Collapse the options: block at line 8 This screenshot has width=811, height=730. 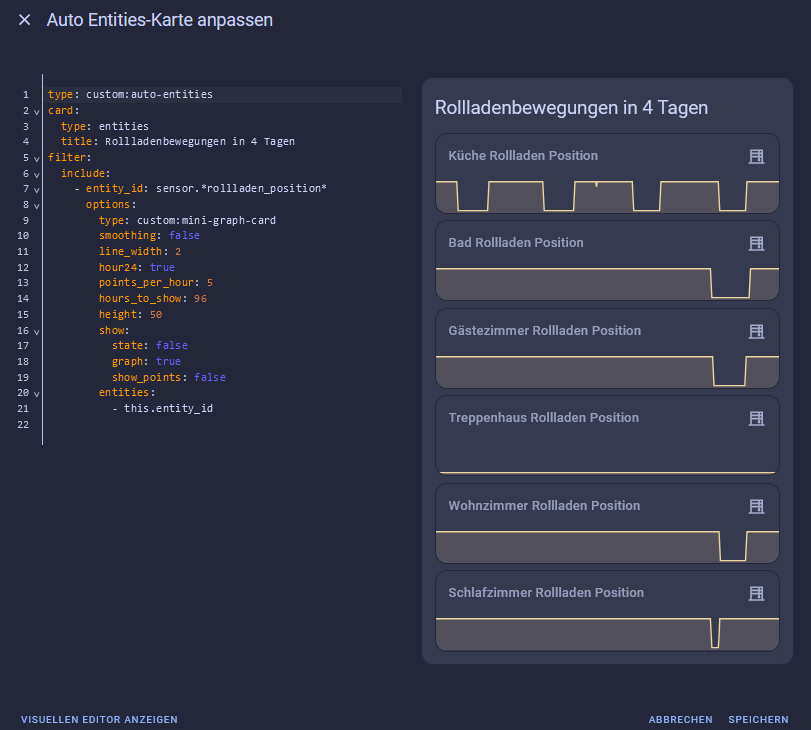tap(37, 205)
